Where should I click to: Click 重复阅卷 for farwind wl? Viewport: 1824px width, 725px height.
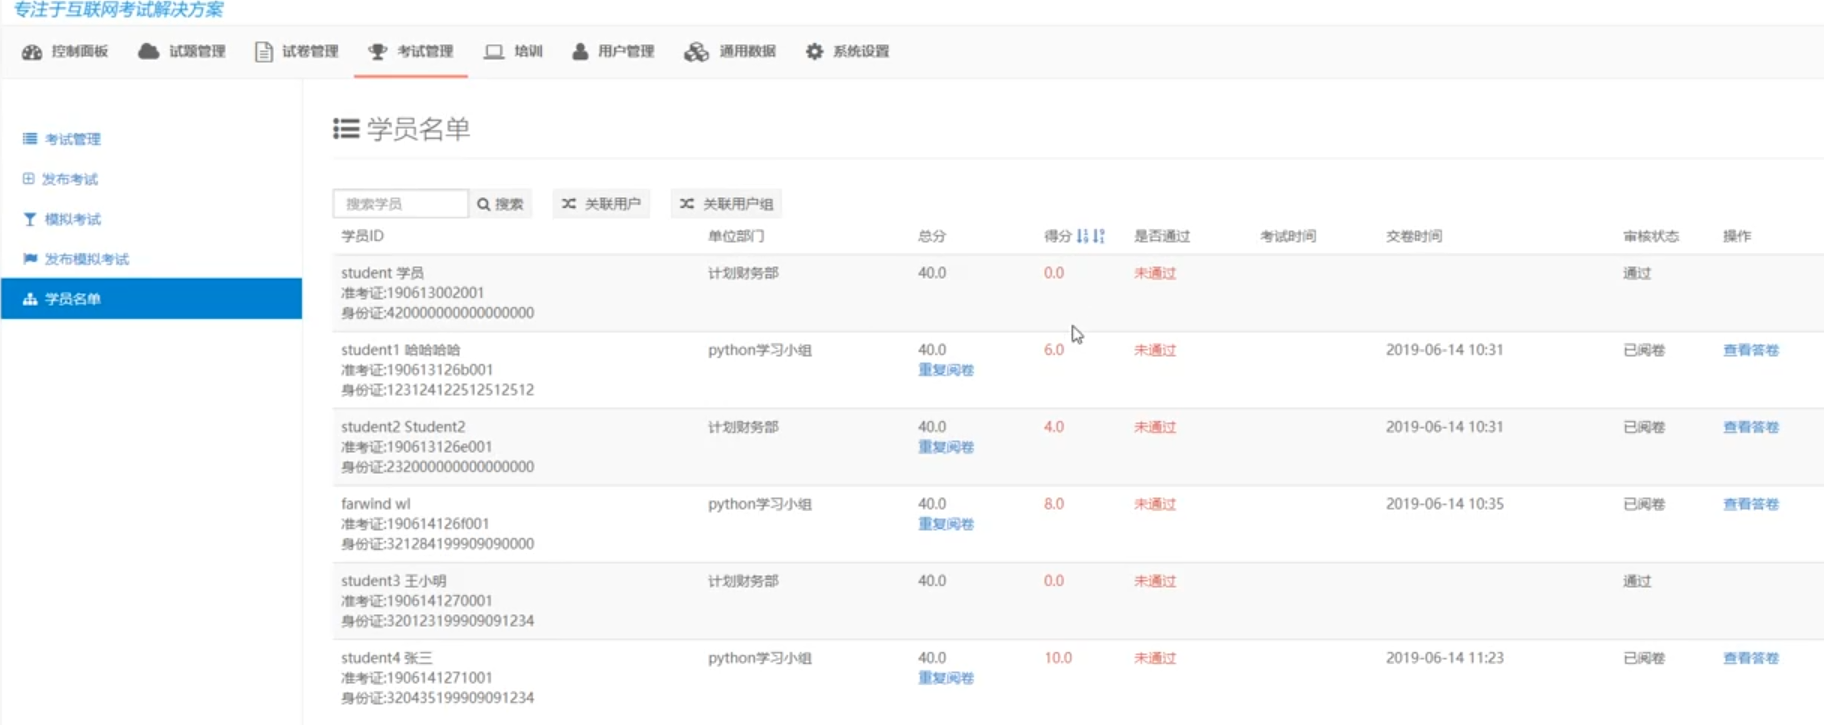point(946,524)
